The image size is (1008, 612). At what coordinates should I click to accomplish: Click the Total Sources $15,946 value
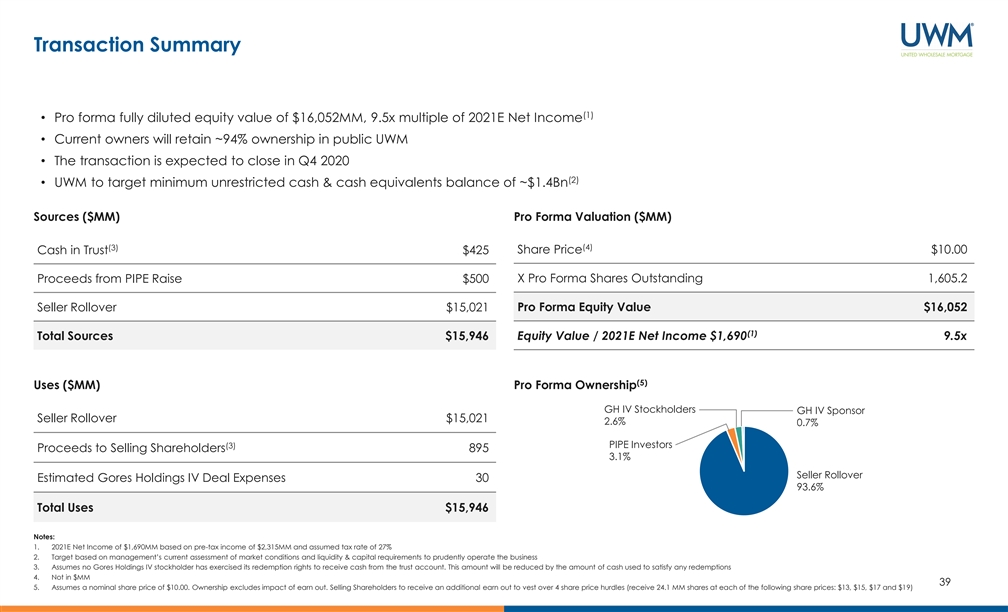466,336
